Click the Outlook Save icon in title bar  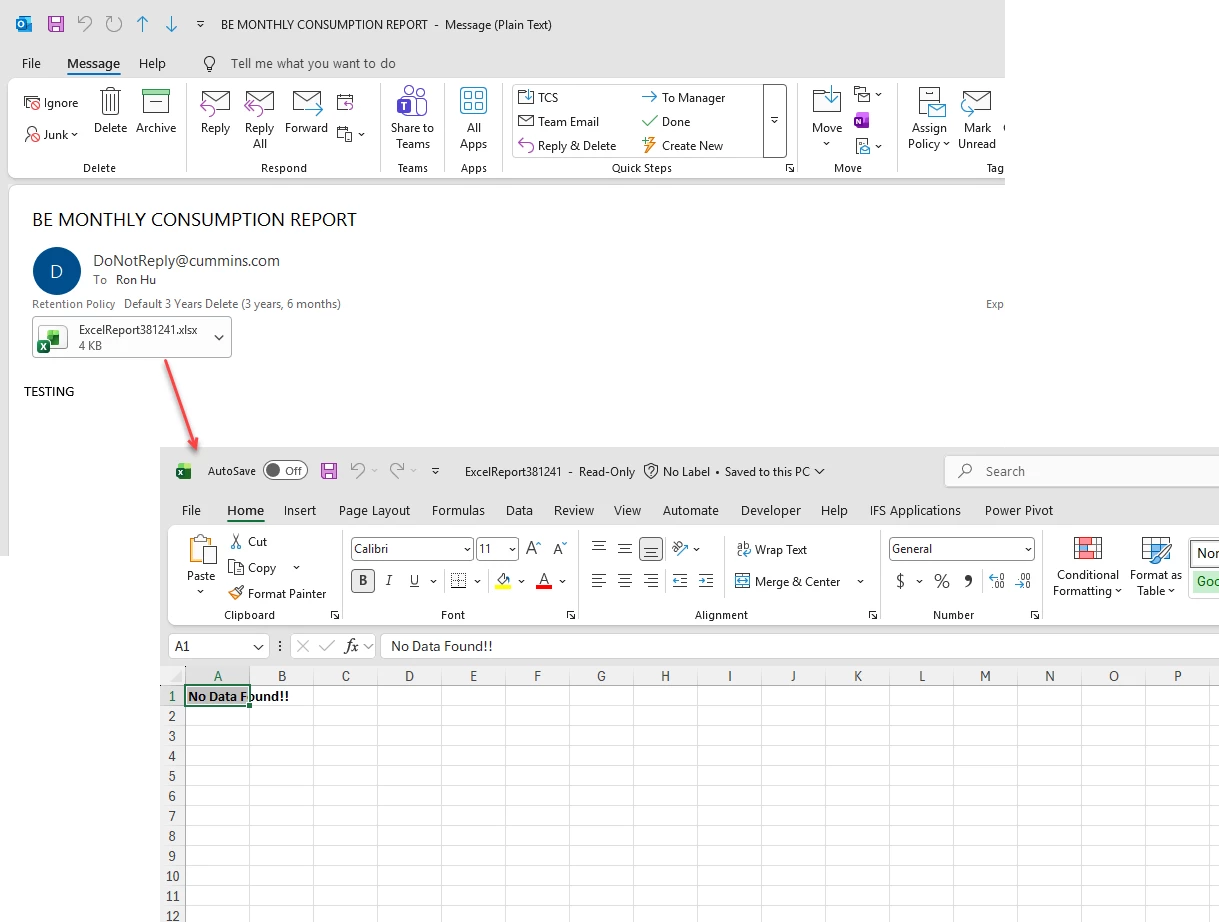pos(56,24)
